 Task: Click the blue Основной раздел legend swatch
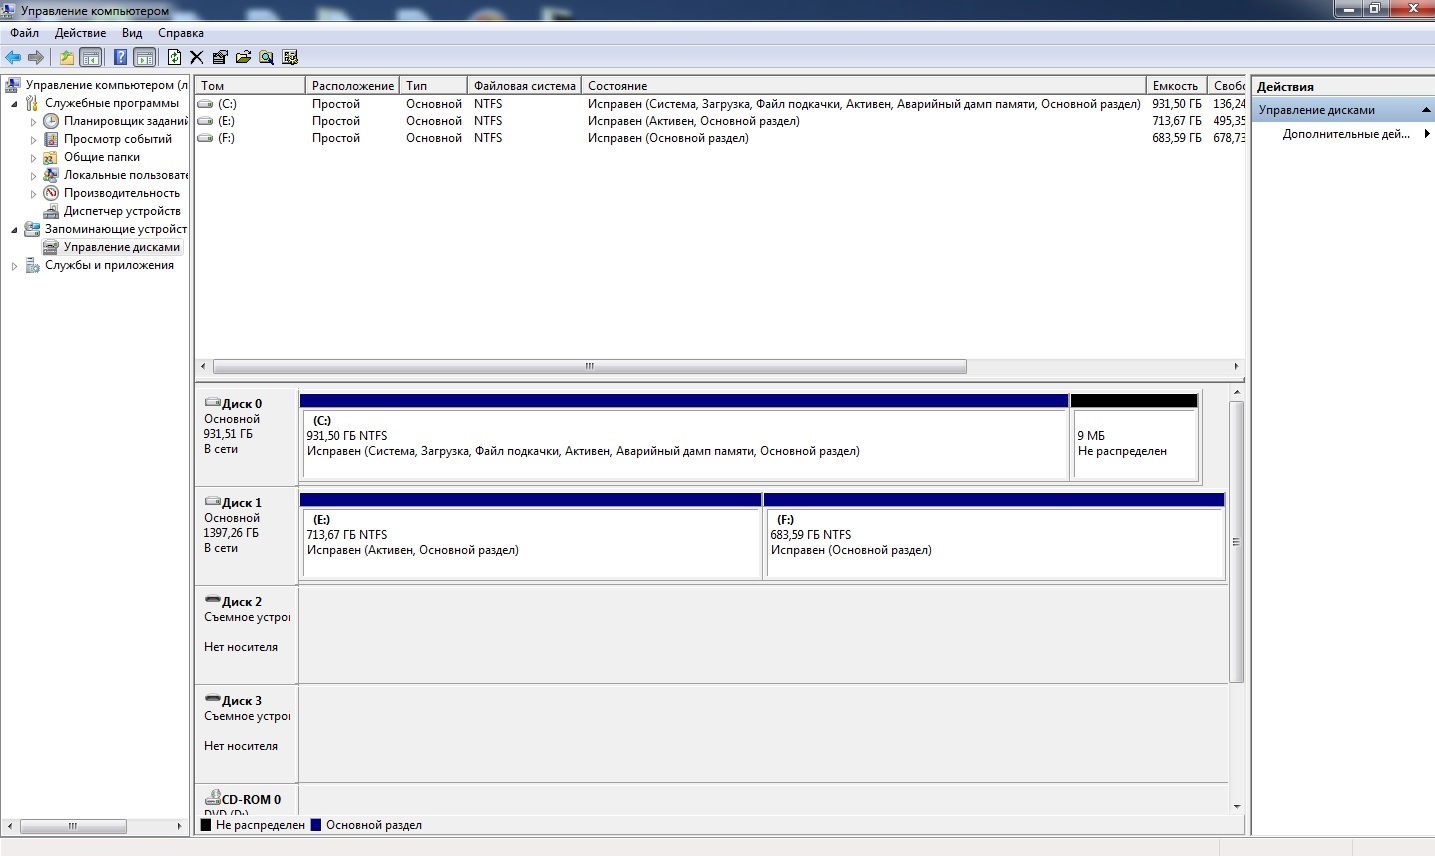pos(316,825)
